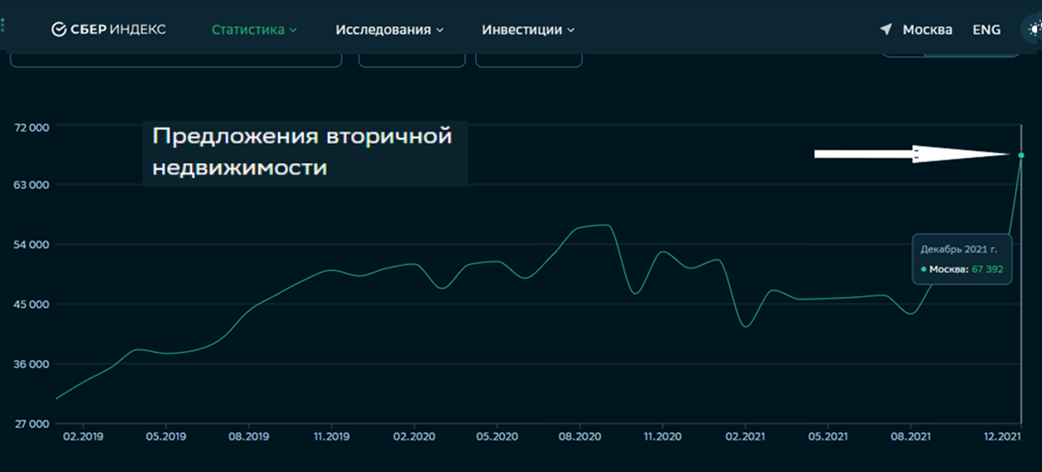Click the location arrow icon near Москва
Image resolution: width=1042 pixels, height=472 pixels.
pyautogui.click(x=886, y=29)
